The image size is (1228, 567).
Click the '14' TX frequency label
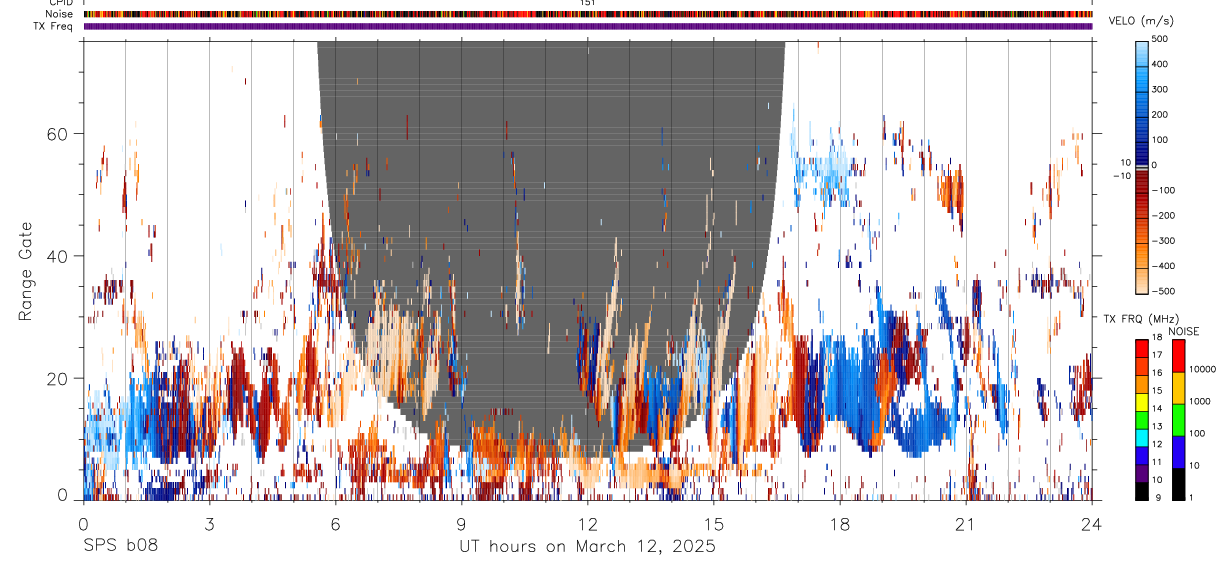click(1158, 409)
